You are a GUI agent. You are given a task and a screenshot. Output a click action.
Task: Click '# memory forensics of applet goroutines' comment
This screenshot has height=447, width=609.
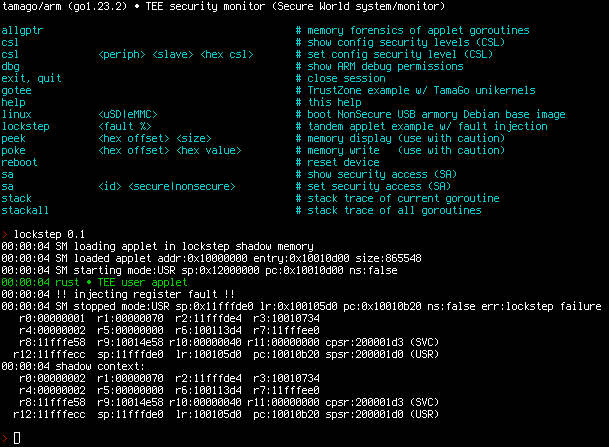(x=412, y=31)
